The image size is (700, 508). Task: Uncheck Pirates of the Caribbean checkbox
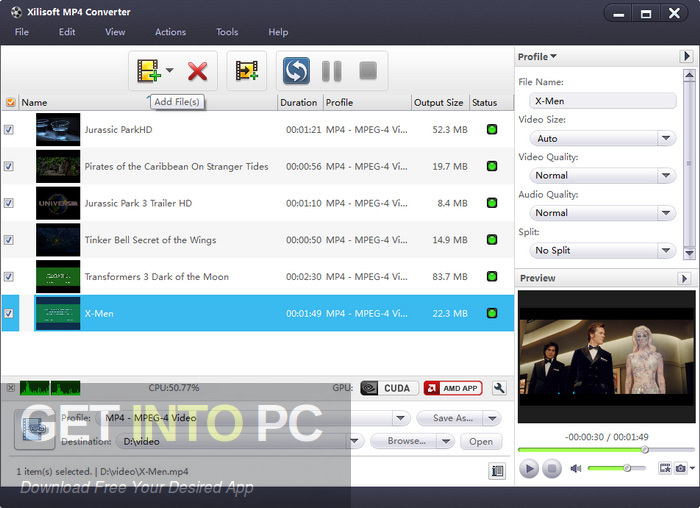(8, 166)
